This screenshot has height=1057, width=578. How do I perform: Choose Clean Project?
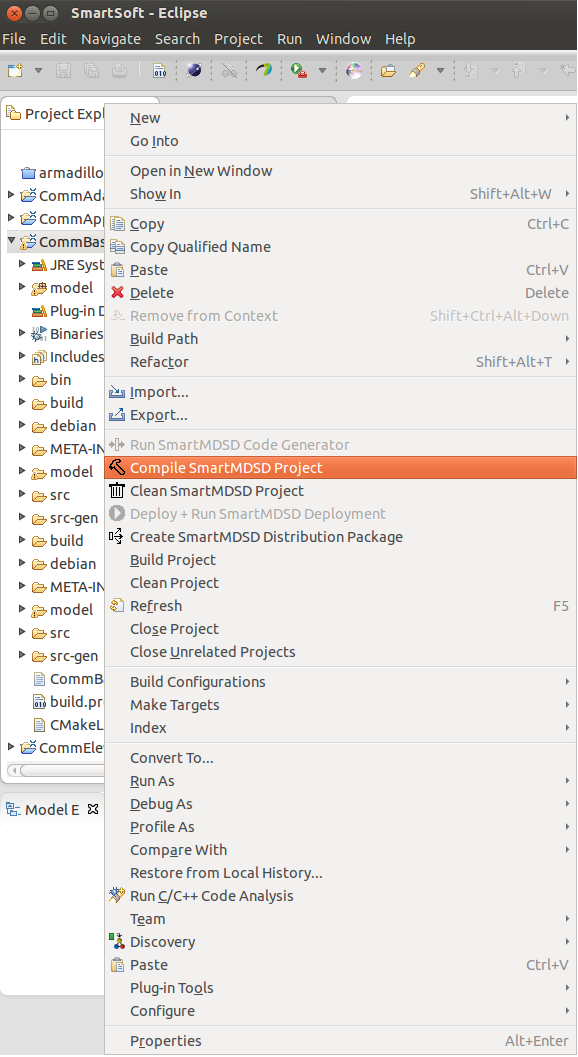[x=341, y=582]
